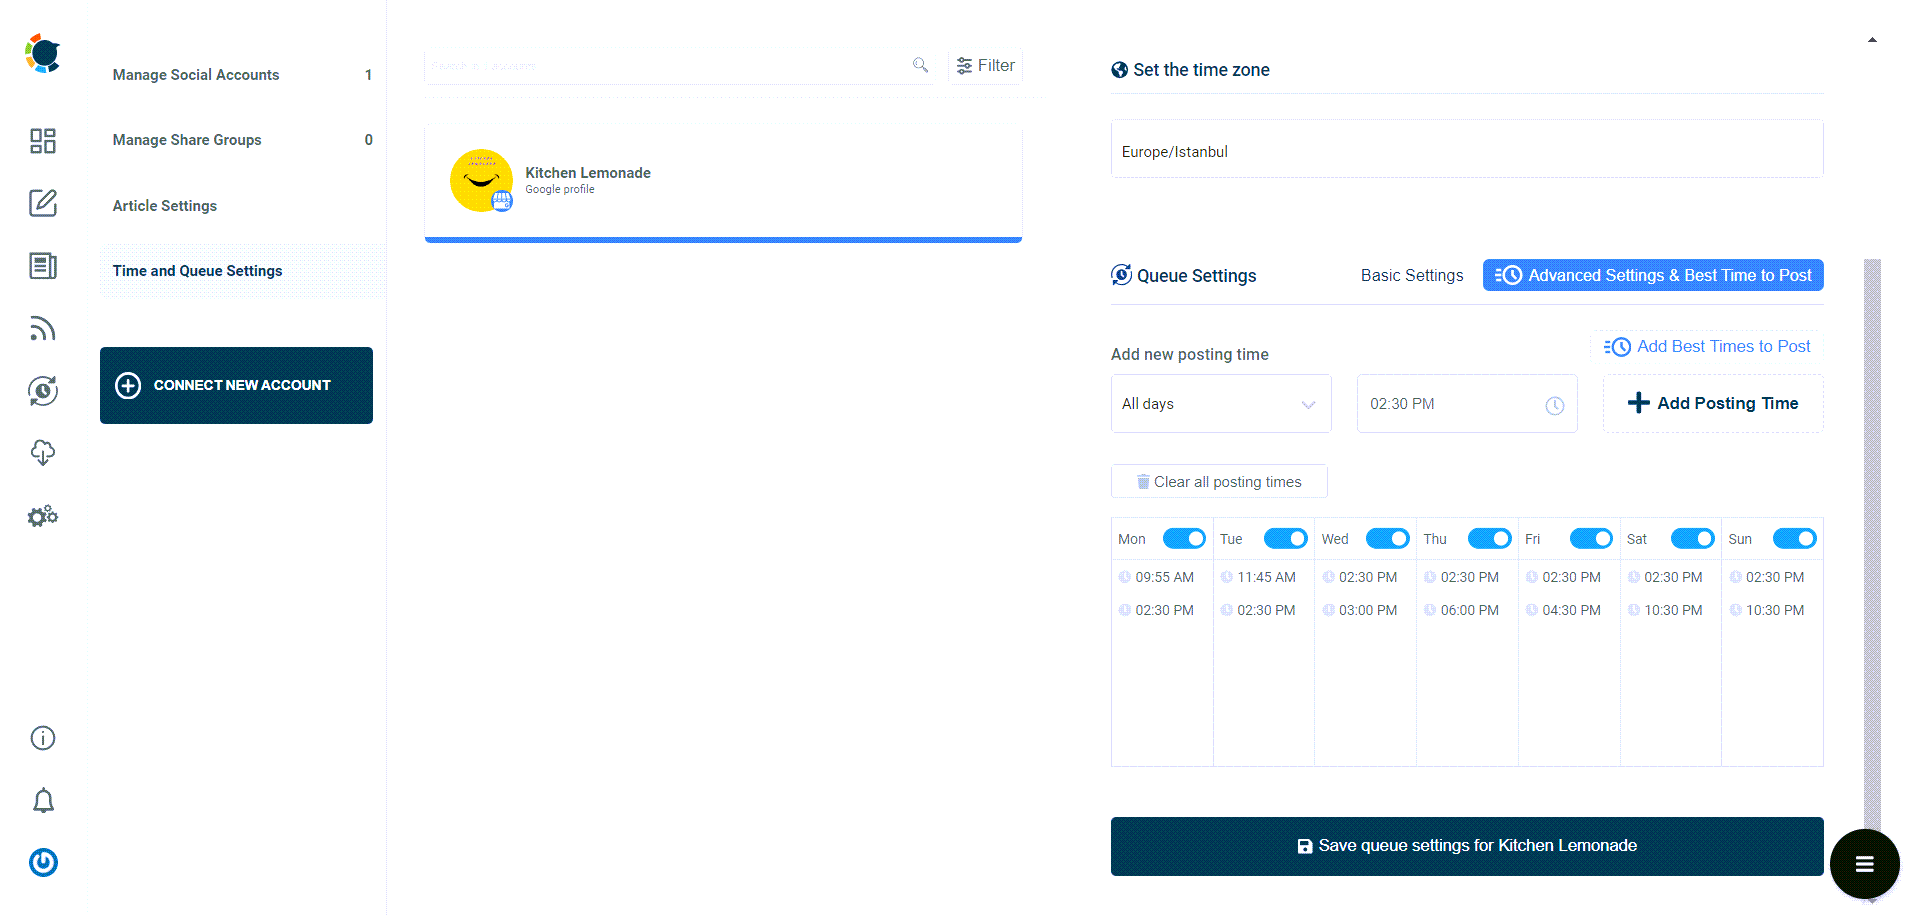Open the time picker for posting time
Screen dimensions: 1920x915
coord(1554,406)
